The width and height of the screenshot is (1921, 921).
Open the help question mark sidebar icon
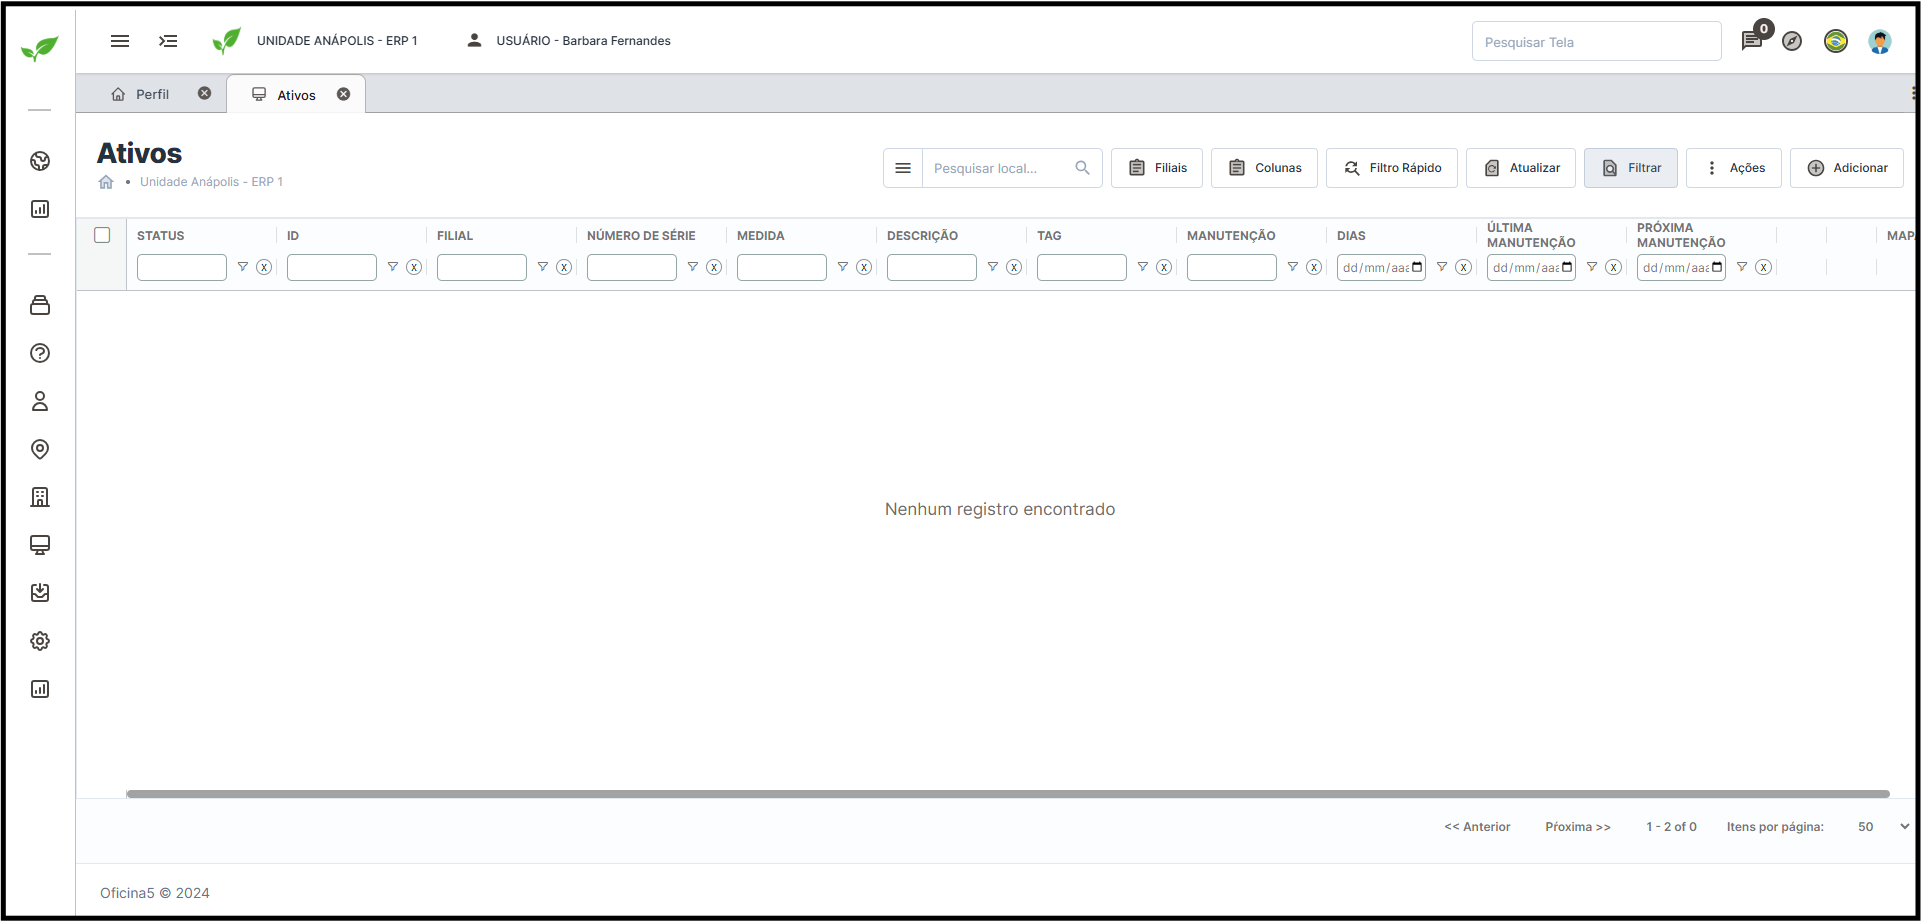pos(40,353)
